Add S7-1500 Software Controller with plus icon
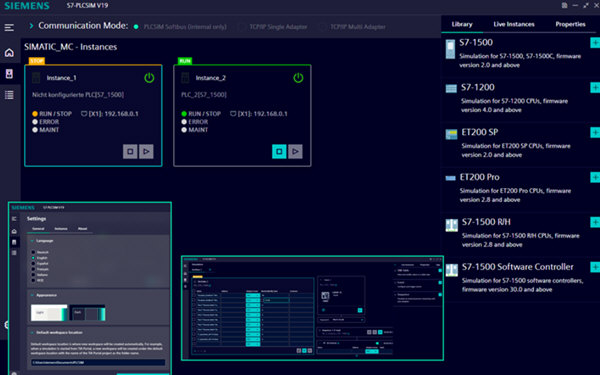The image size is (600, 375). 595,267
